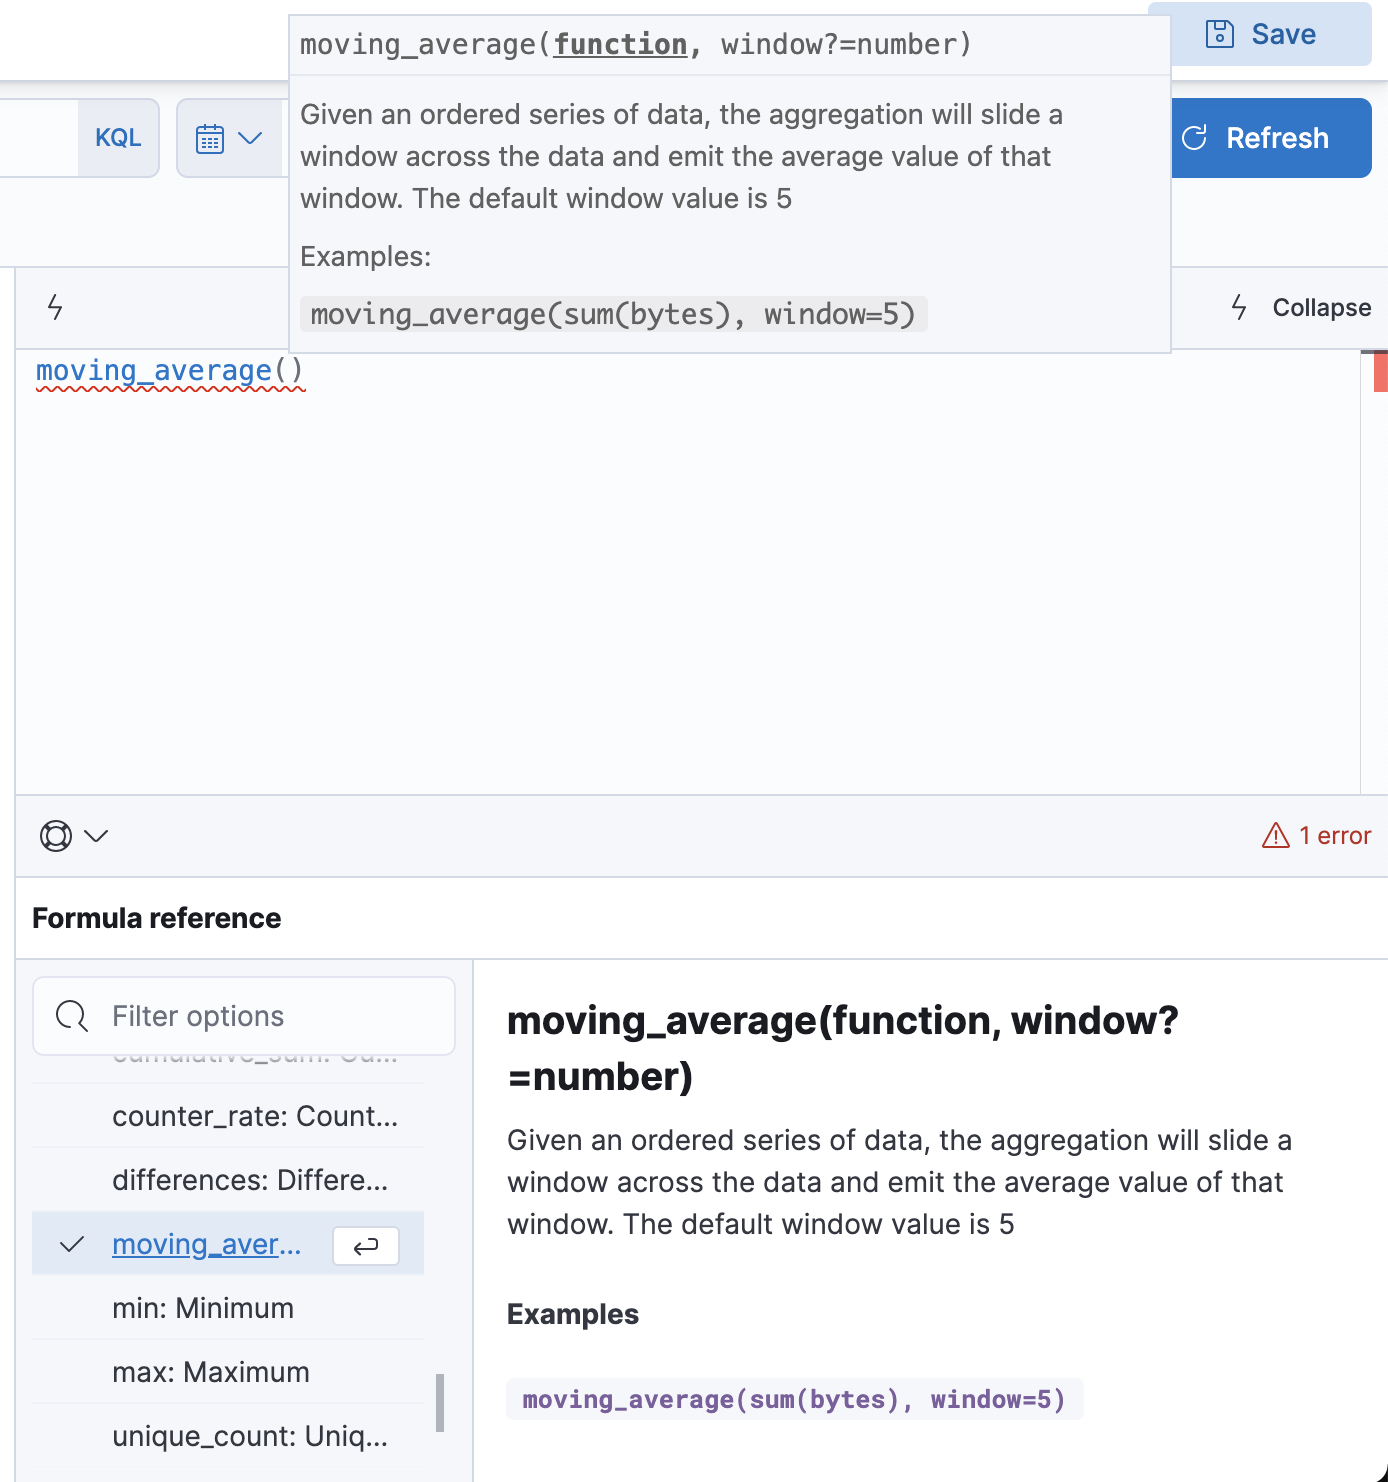
Task: Select the moving_aver... function link
Action: click(x=206, y=1244)
